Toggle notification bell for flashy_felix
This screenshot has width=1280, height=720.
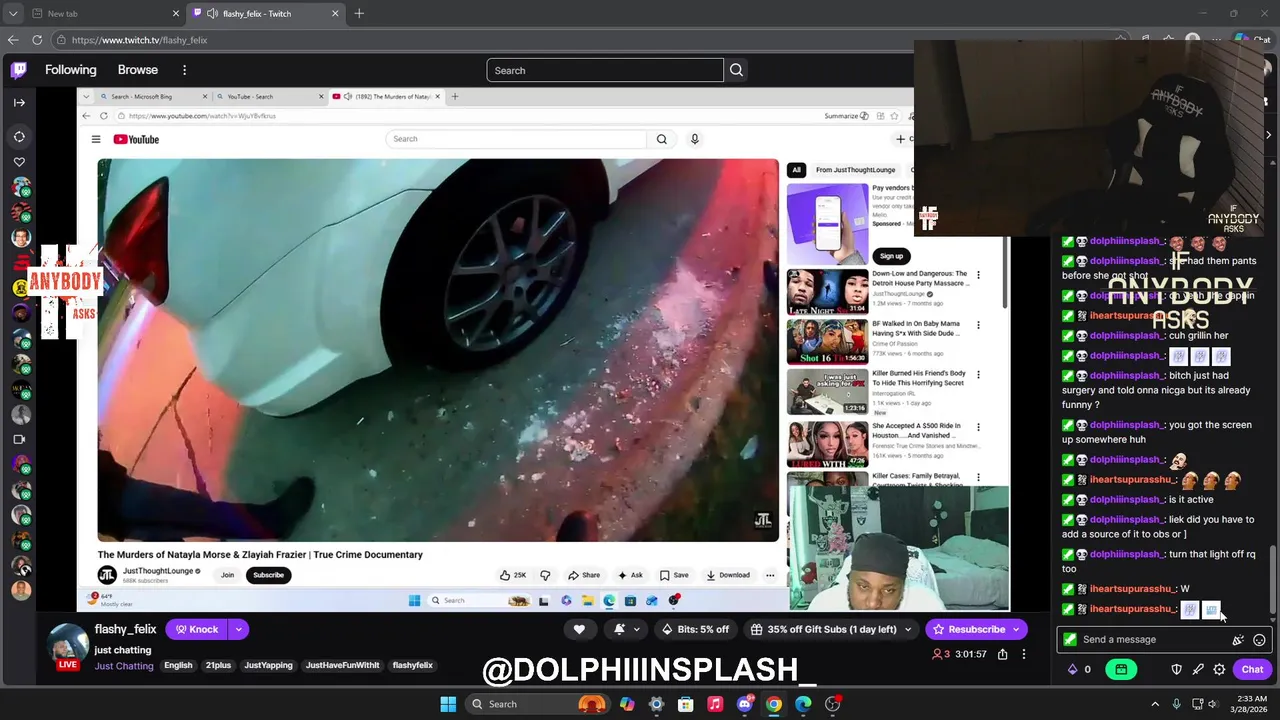pyautogui.click(x=619, y=629)
